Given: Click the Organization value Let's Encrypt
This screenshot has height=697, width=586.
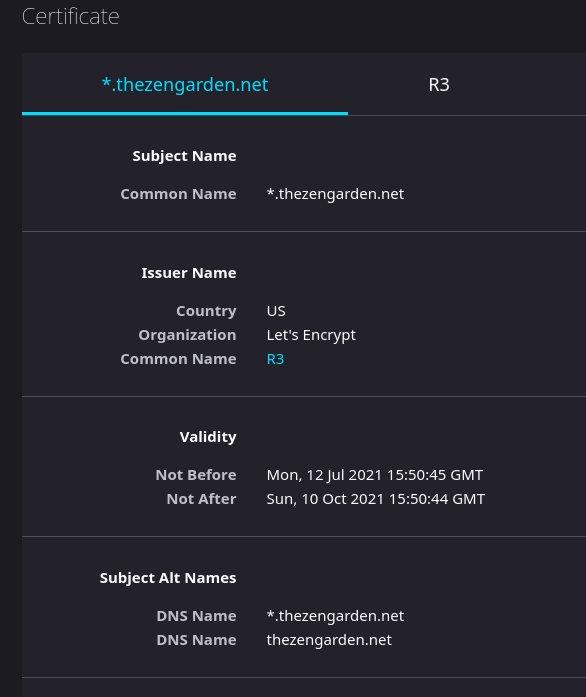Looking at the screenshot, I should point(311,335).
